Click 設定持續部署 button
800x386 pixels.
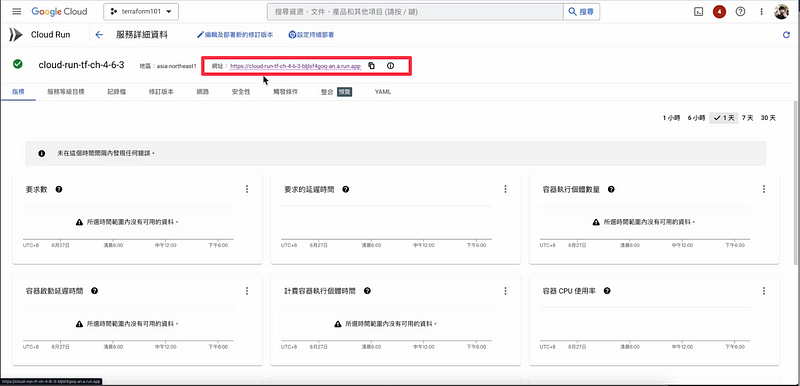coord(311,35)
